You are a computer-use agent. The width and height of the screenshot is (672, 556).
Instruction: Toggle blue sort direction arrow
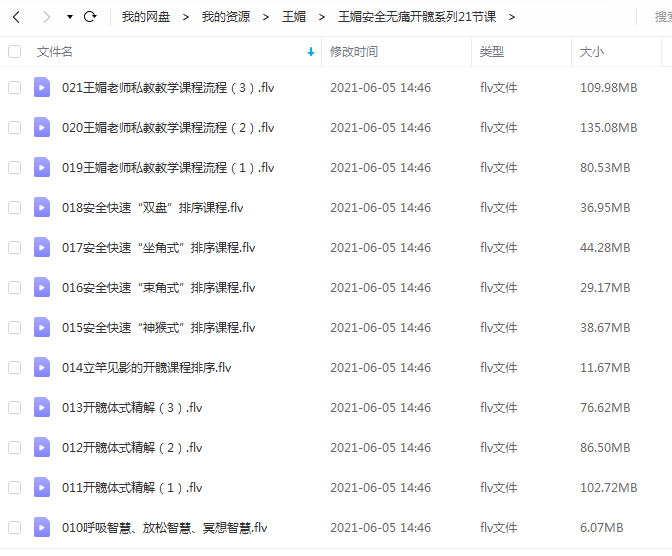point(311,52)
